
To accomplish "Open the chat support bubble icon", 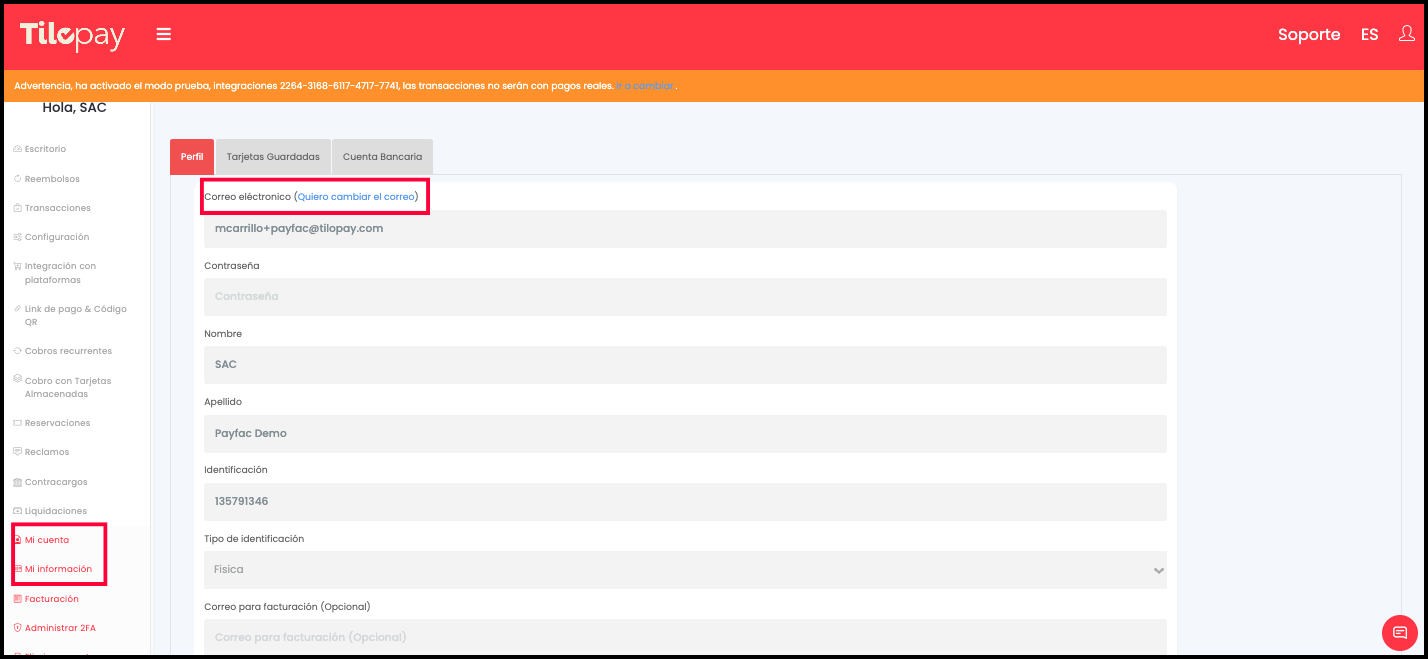I will (x=1399, y=632).
